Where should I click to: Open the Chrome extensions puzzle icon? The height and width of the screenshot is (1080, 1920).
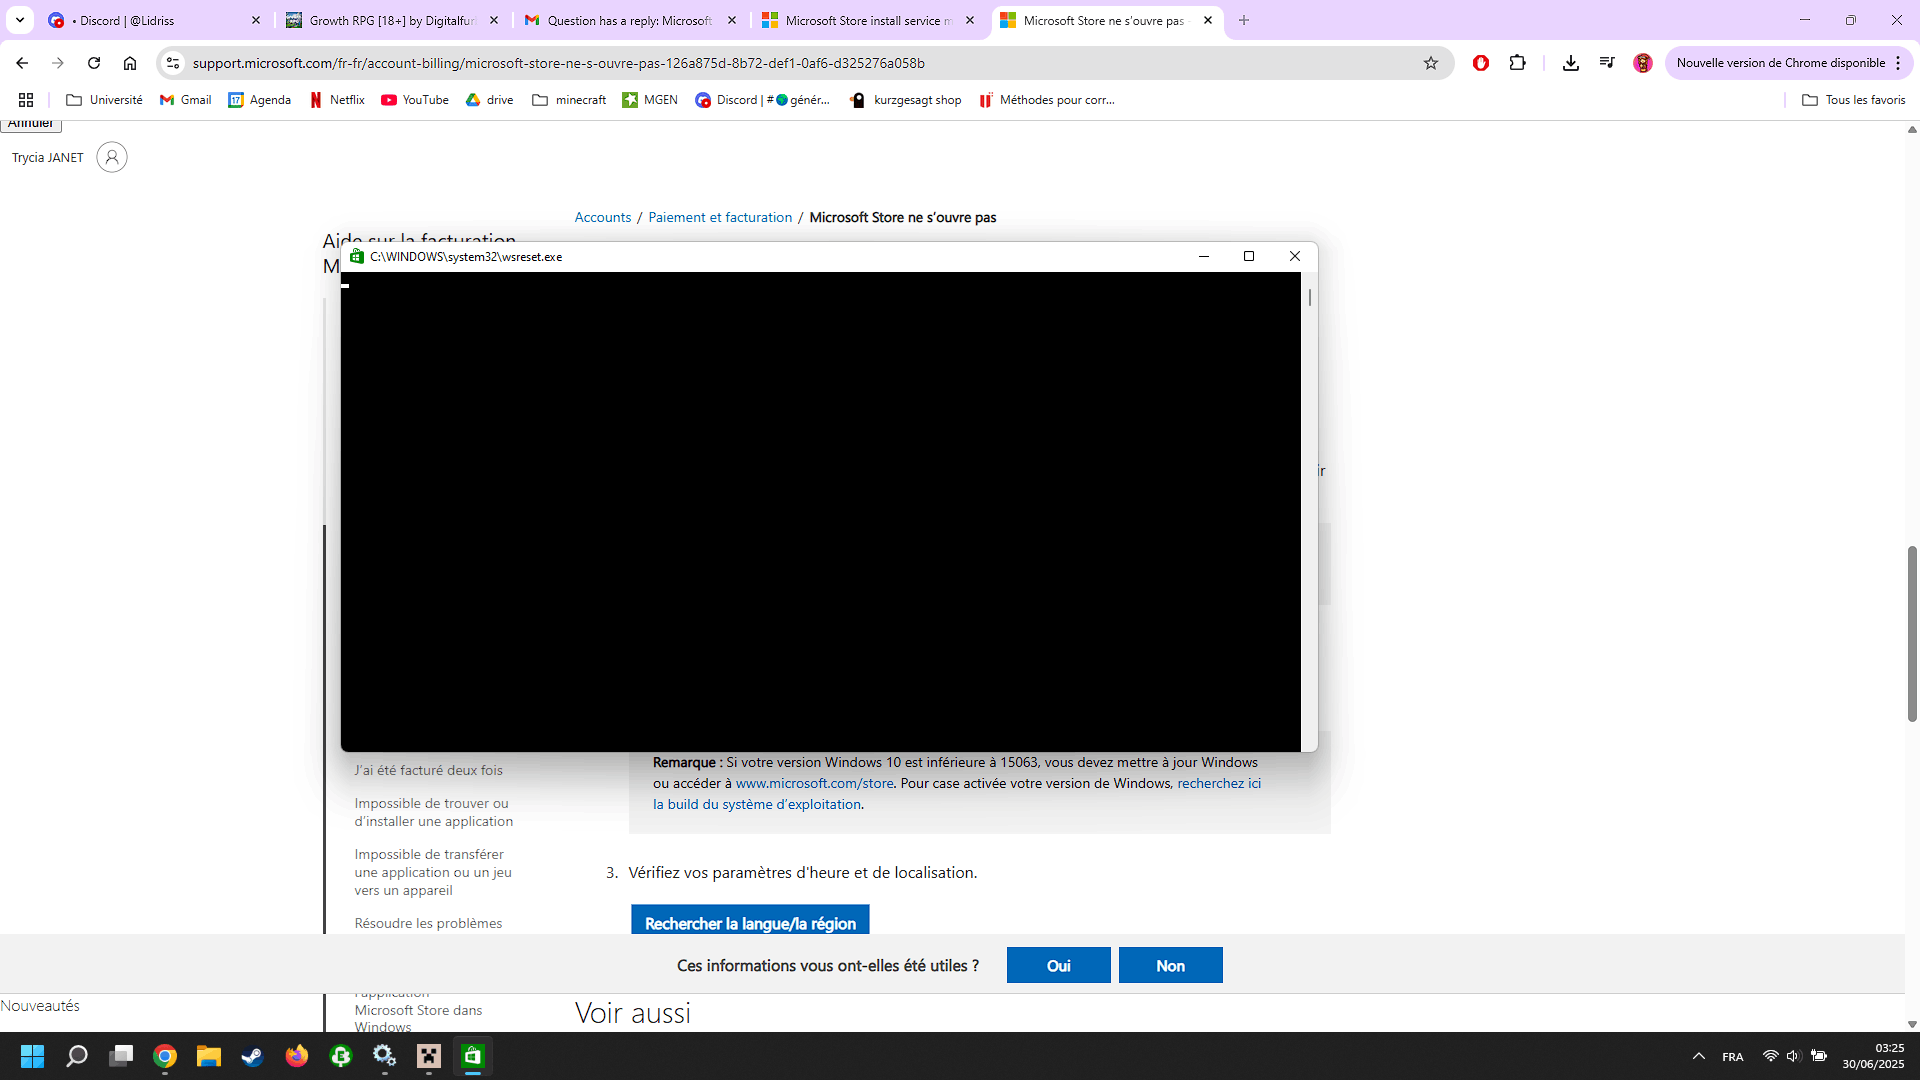(x=1517, y=63)
